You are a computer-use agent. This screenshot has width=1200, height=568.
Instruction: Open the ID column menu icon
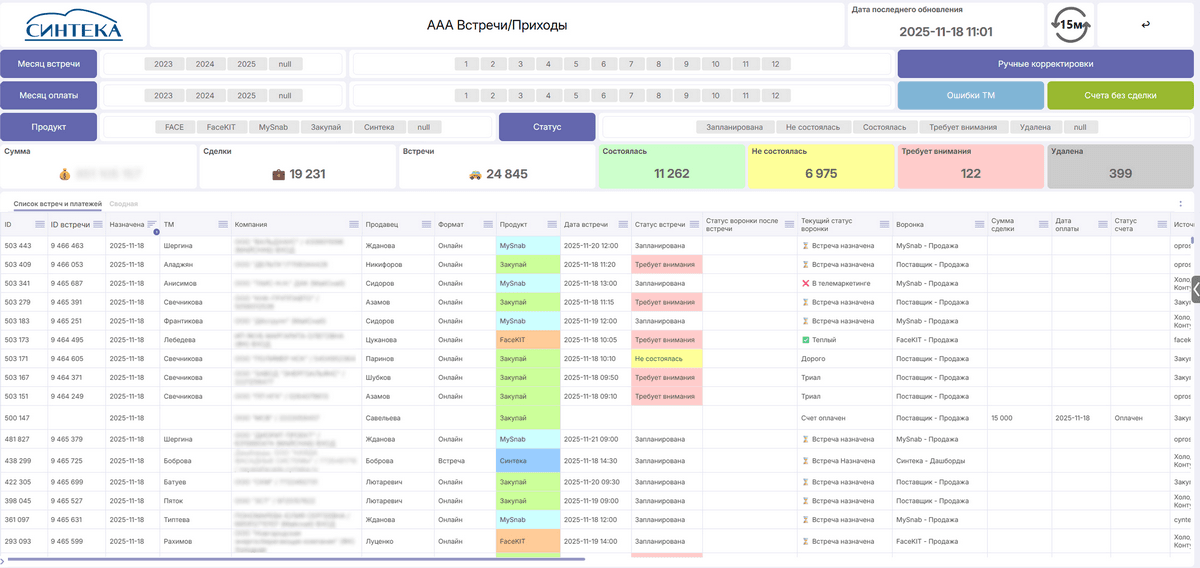click(x=40, y=224)
